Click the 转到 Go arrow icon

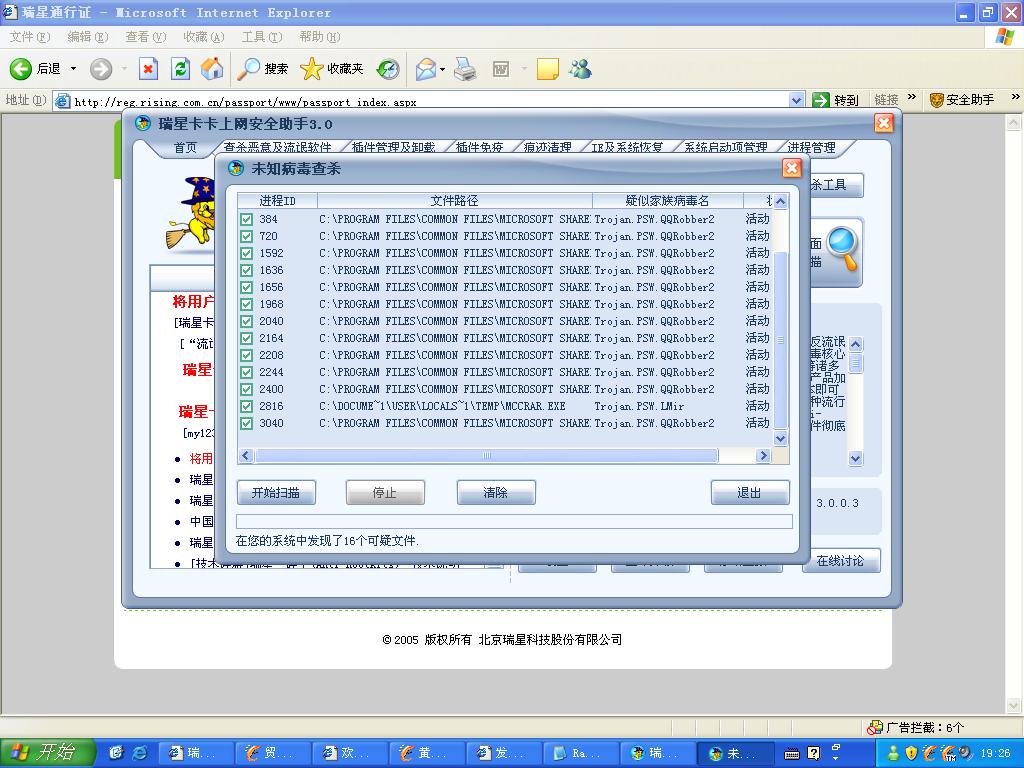pos(821,101)
